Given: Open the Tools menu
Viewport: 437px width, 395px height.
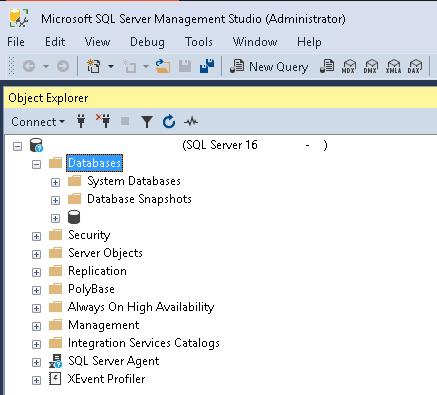Looking at the screenshot, I should [x=199, y=42].
